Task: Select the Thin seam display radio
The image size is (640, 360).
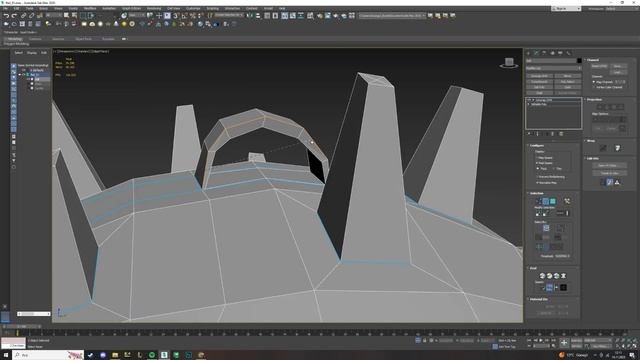Action: coord(558,168)
